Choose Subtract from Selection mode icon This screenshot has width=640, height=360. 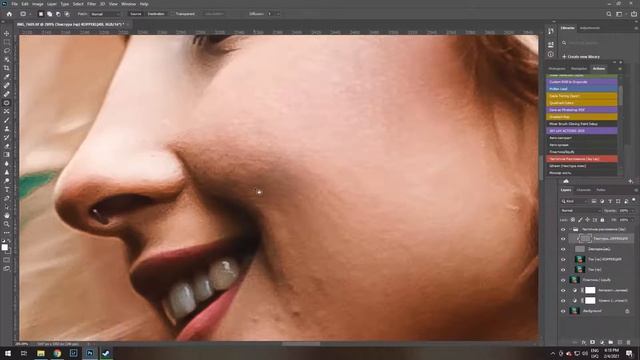[58, 14]
